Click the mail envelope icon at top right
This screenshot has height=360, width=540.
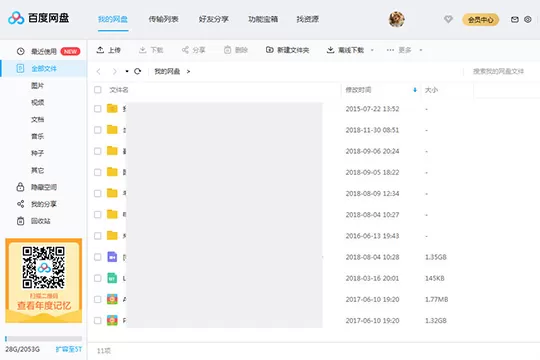(515, 20)
